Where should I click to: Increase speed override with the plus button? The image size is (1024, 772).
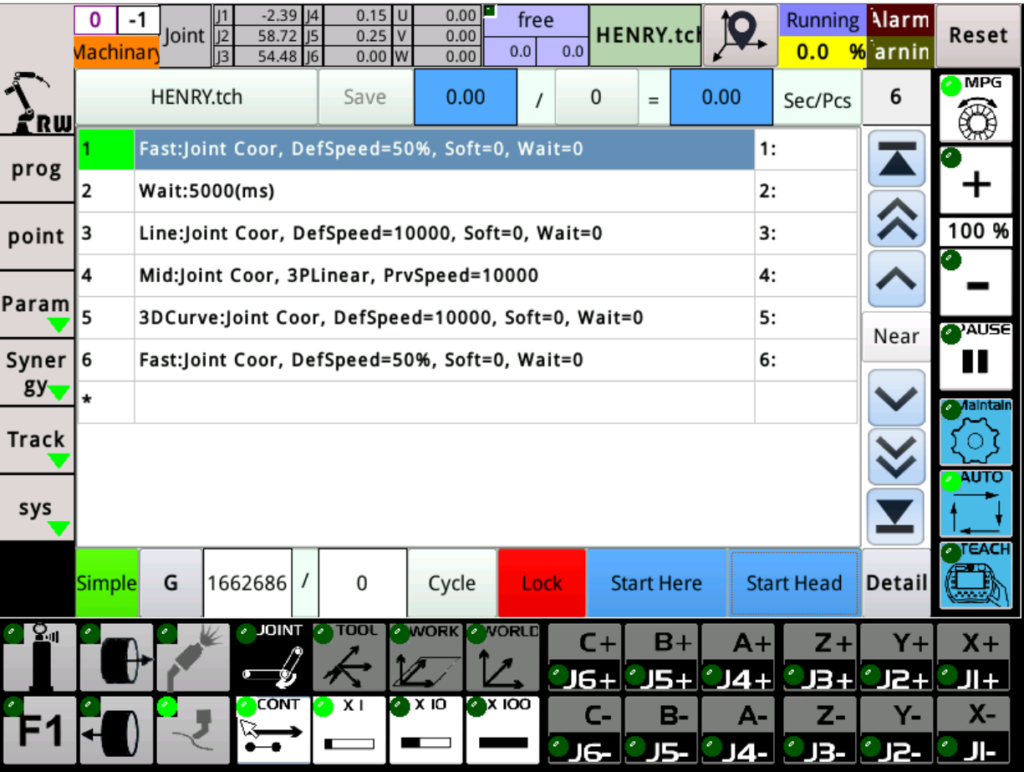point(976,182)
